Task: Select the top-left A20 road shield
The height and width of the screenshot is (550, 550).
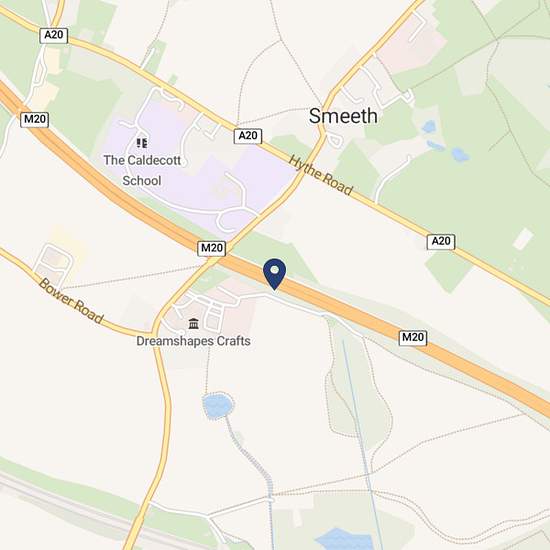Action: (54, 35)
